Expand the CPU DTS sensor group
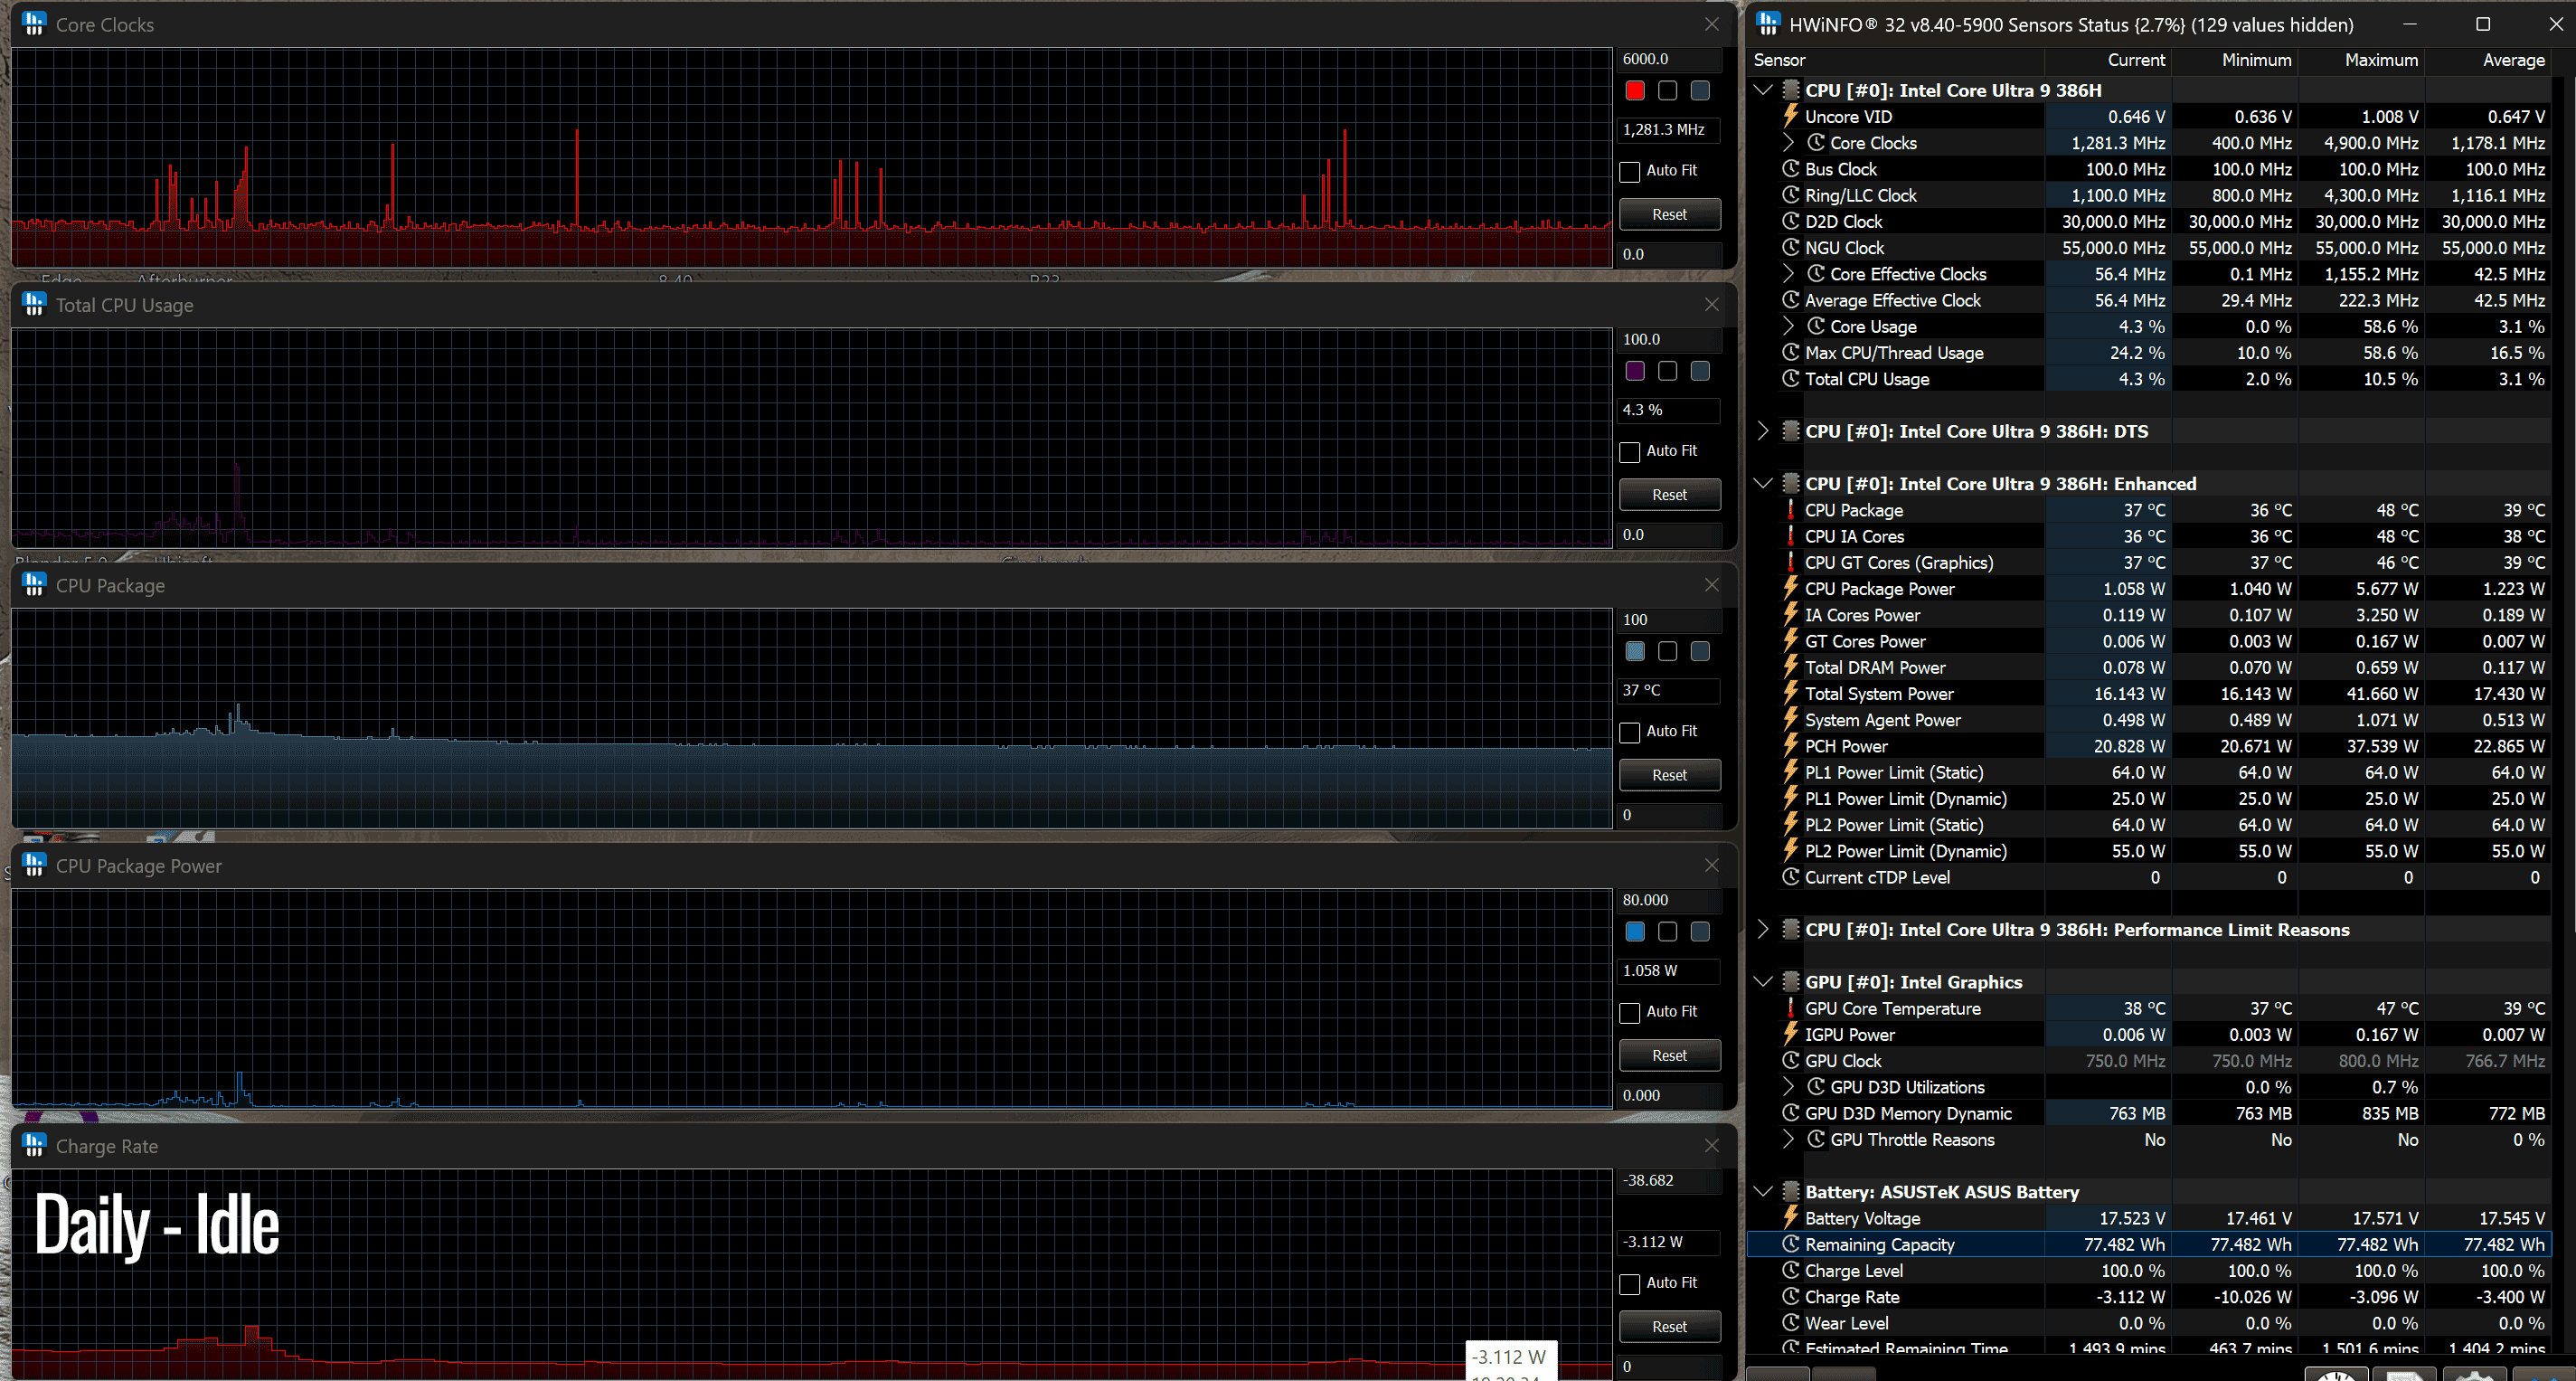Viewport: 2576px width, 1381px height. coord(1763,431)
